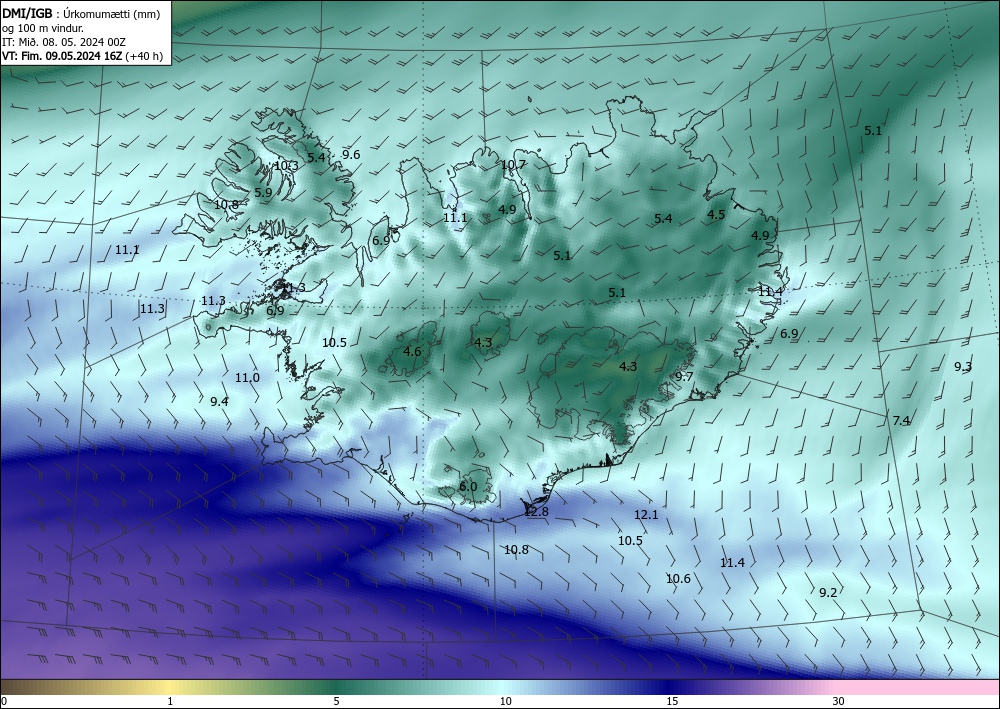The image size is (1000, 709).
Task: Click the colorbar label '5'
Action: [336, 701]
